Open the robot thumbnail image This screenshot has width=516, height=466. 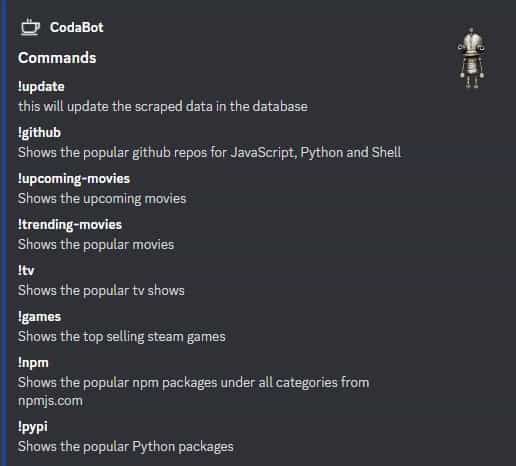coord(472,59)
